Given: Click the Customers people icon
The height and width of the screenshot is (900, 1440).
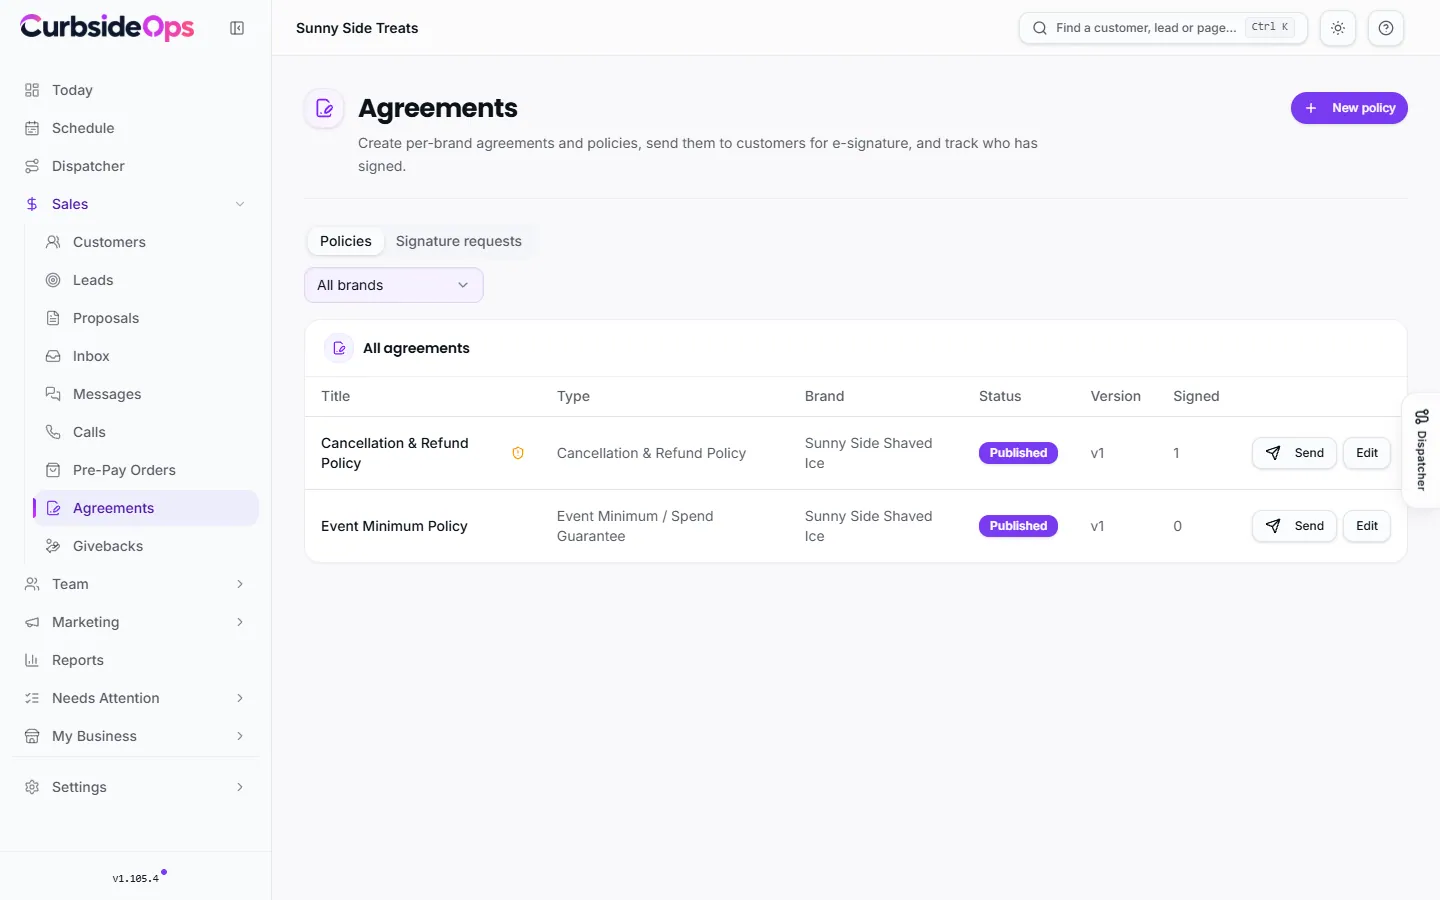Looking at the screenshot, I should coord(53,242).
